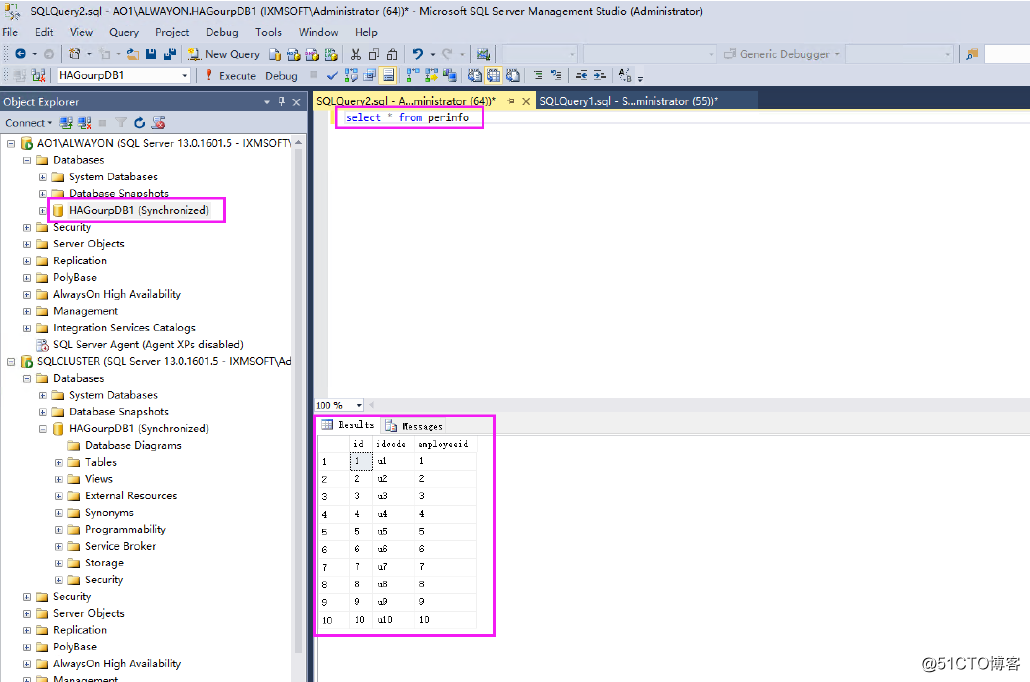1030x682 pixels.
Task: Click the Increase Indent icon
Action: [600, 76]
